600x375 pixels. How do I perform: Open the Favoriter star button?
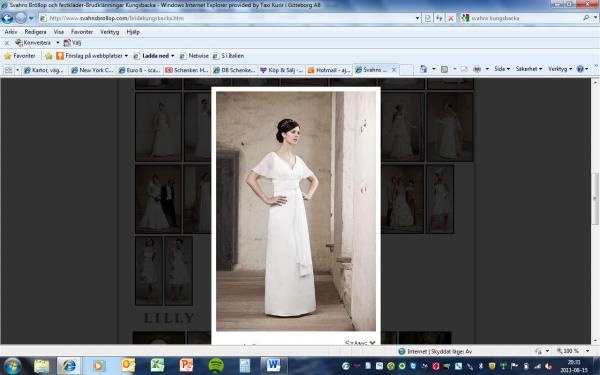point(20,56)
